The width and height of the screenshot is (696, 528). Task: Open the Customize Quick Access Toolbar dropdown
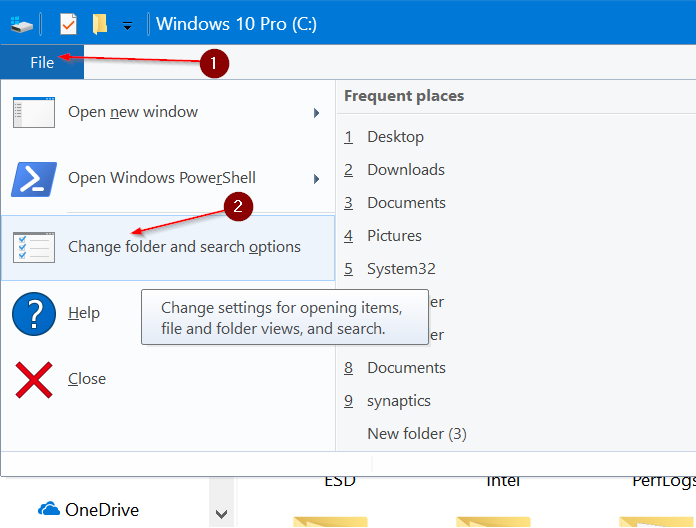(x=127, y=26)
